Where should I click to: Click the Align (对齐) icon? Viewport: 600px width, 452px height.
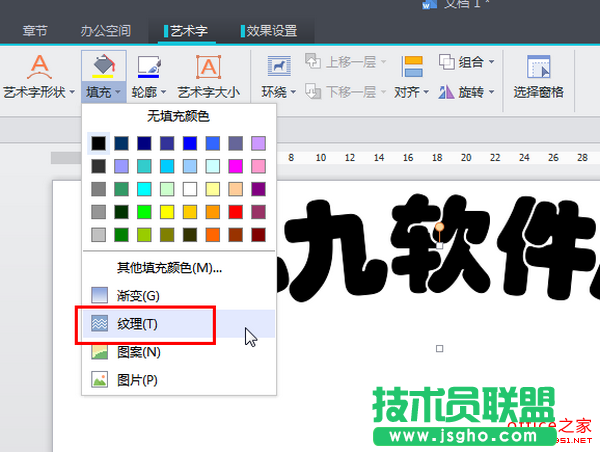click(x=412, y=67)
